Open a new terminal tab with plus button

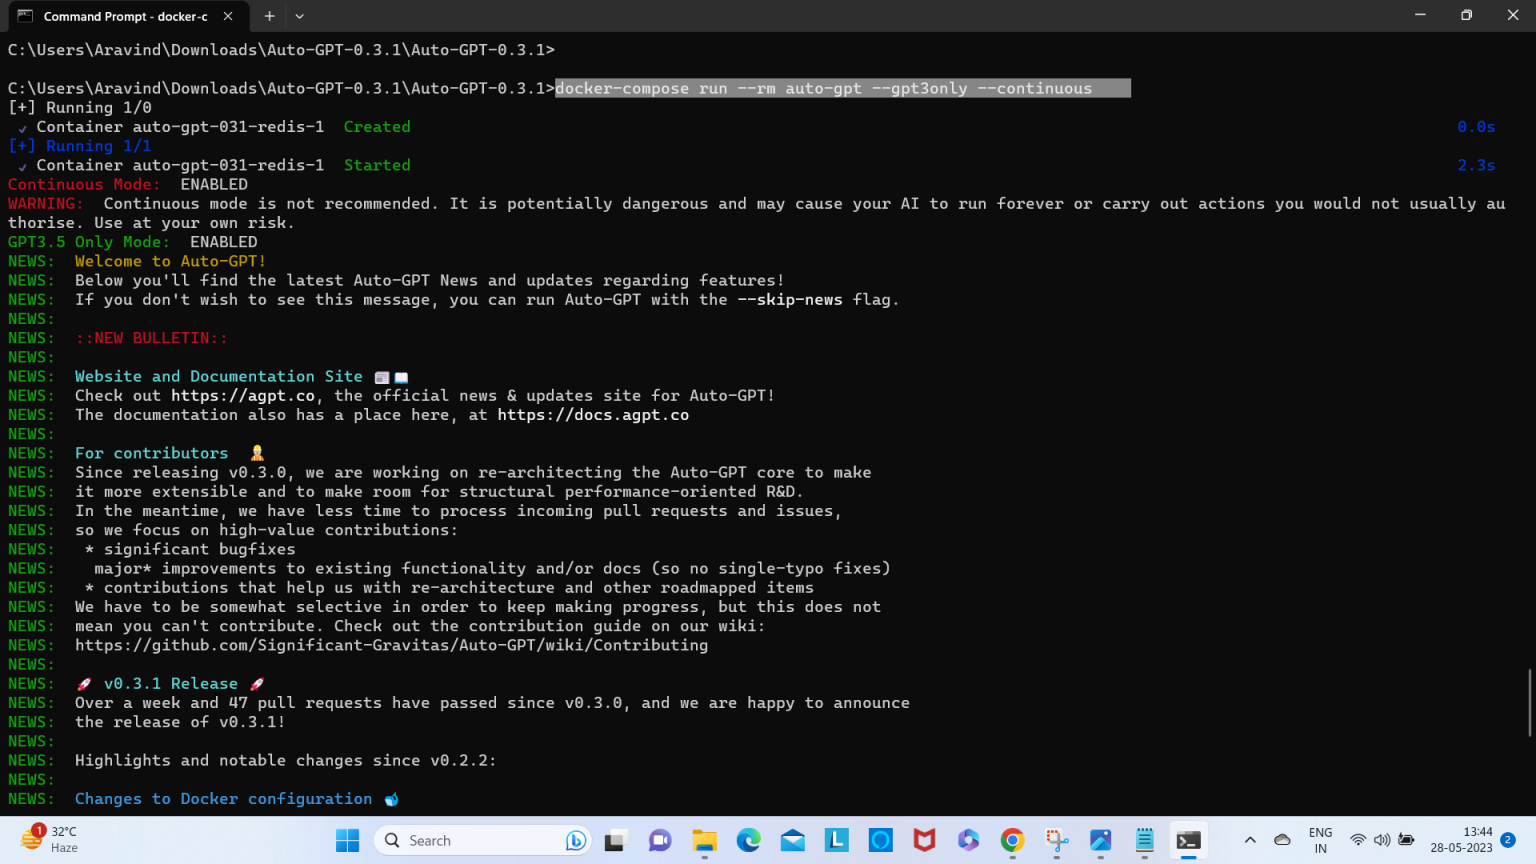[269, 16]
